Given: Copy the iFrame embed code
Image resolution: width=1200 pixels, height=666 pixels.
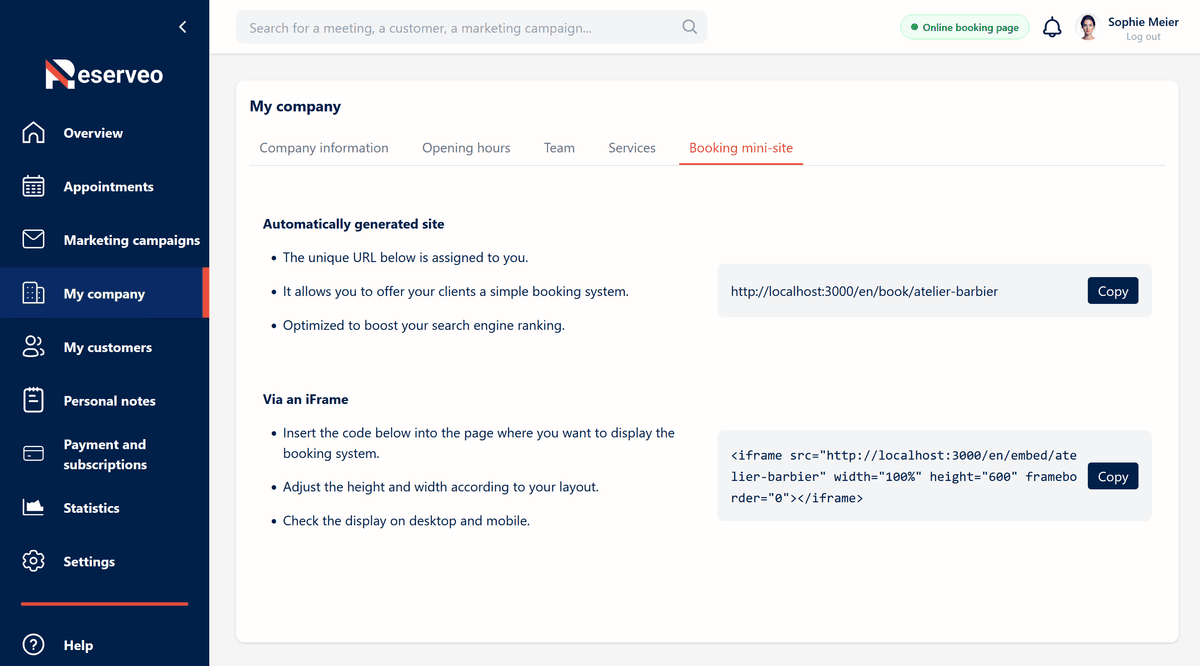Looking at the screenshot, I should point(1113,476).
